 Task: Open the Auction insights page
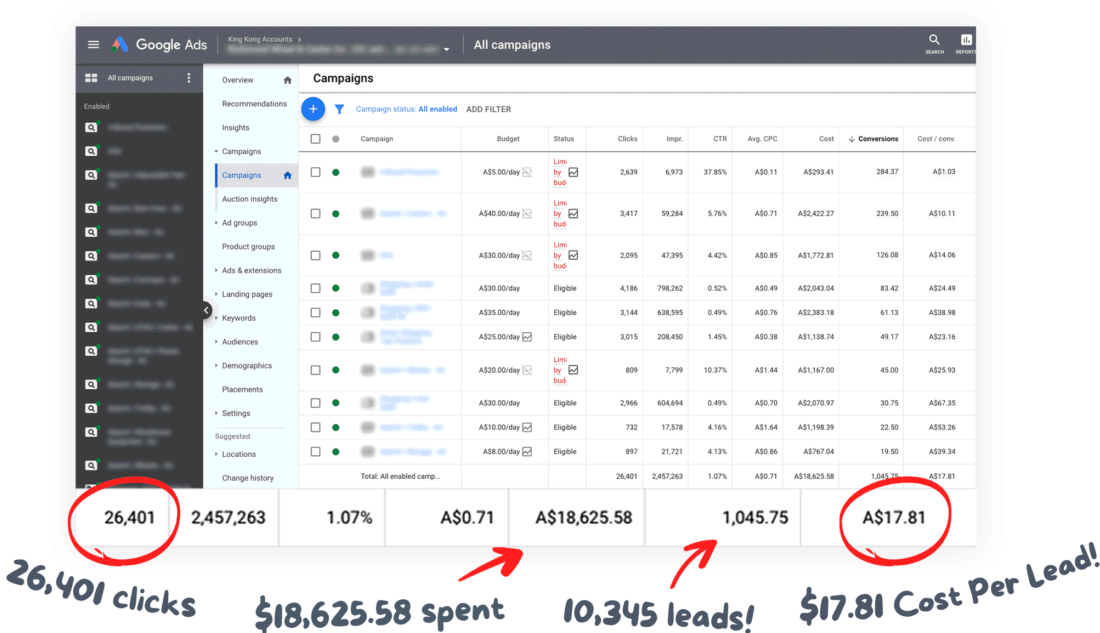pyautogui.click(x=249, y=199)
